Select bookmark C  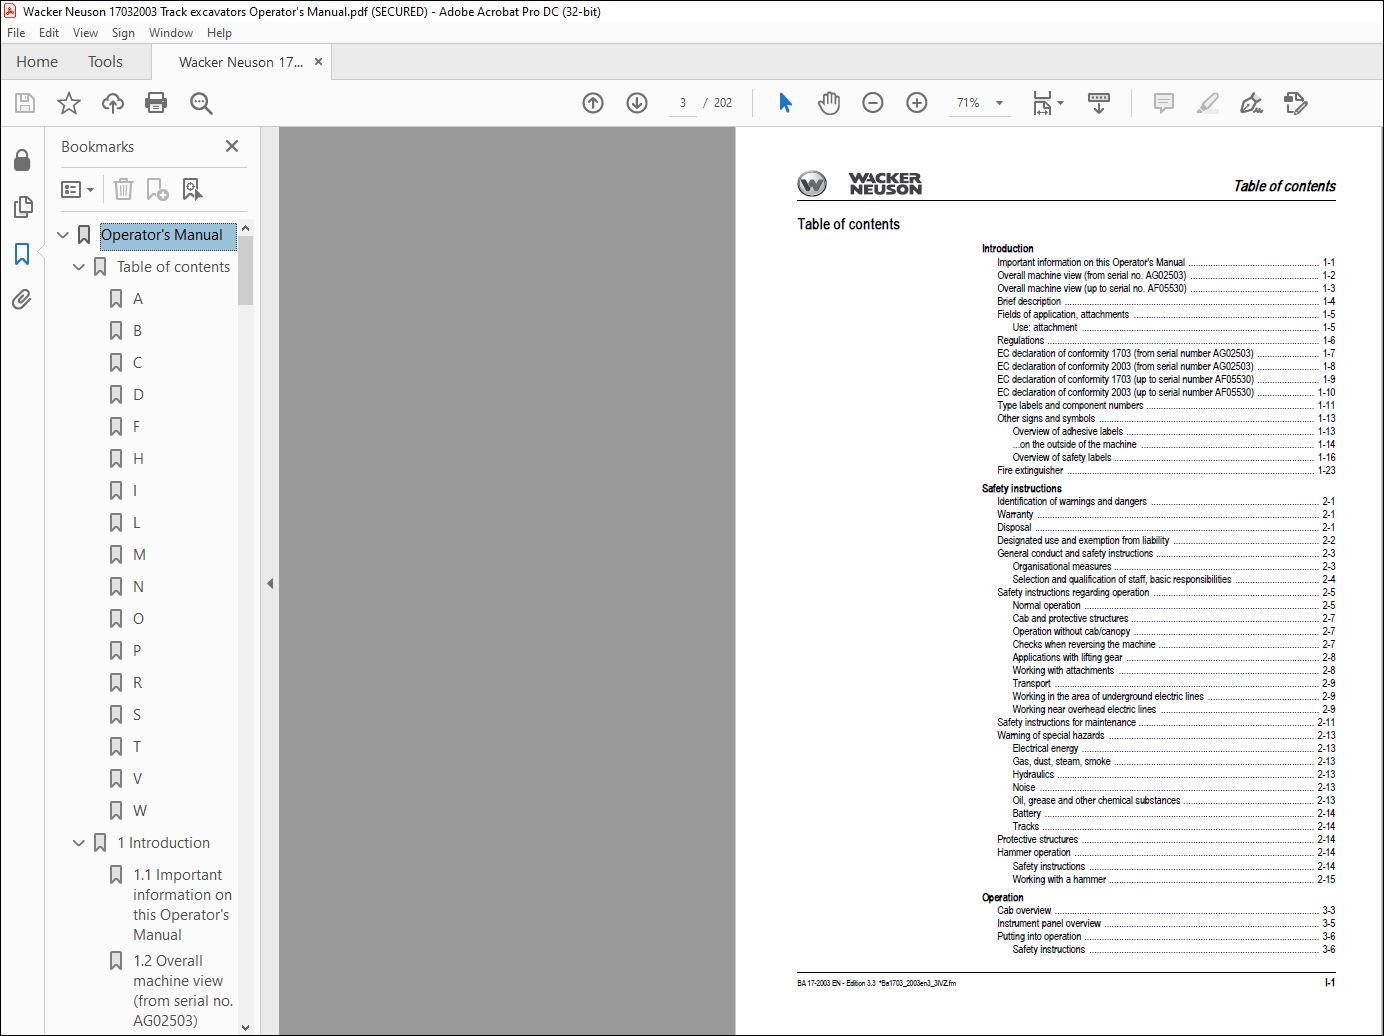pos(138,363)
